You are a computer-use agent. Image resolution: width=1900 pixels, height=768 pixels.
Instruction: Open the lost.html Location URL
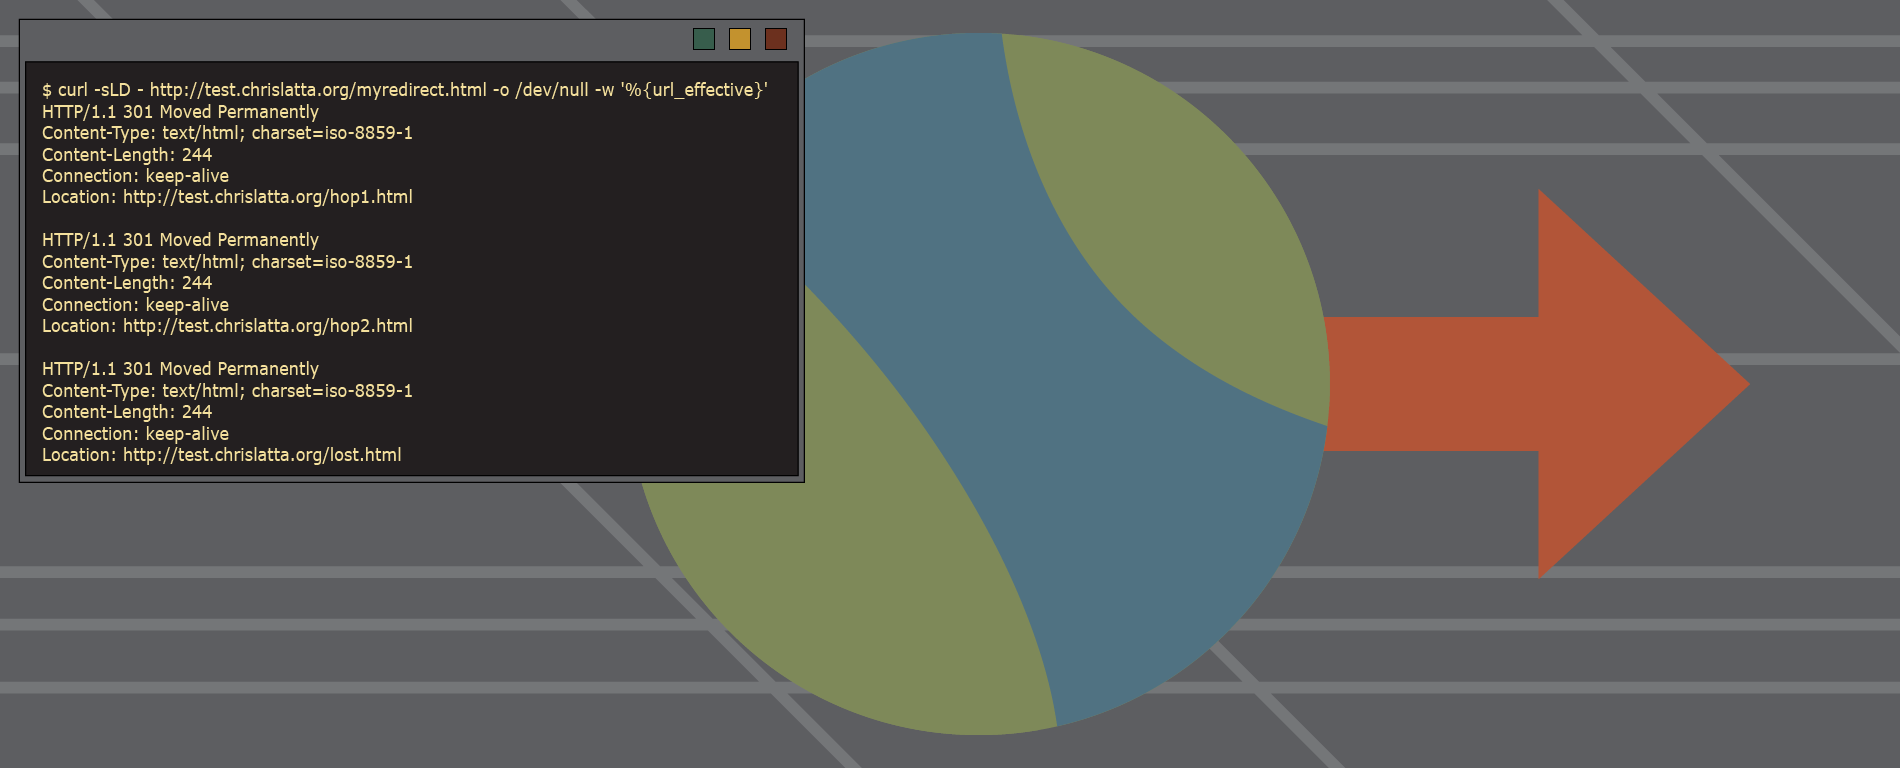coord(262,455)
